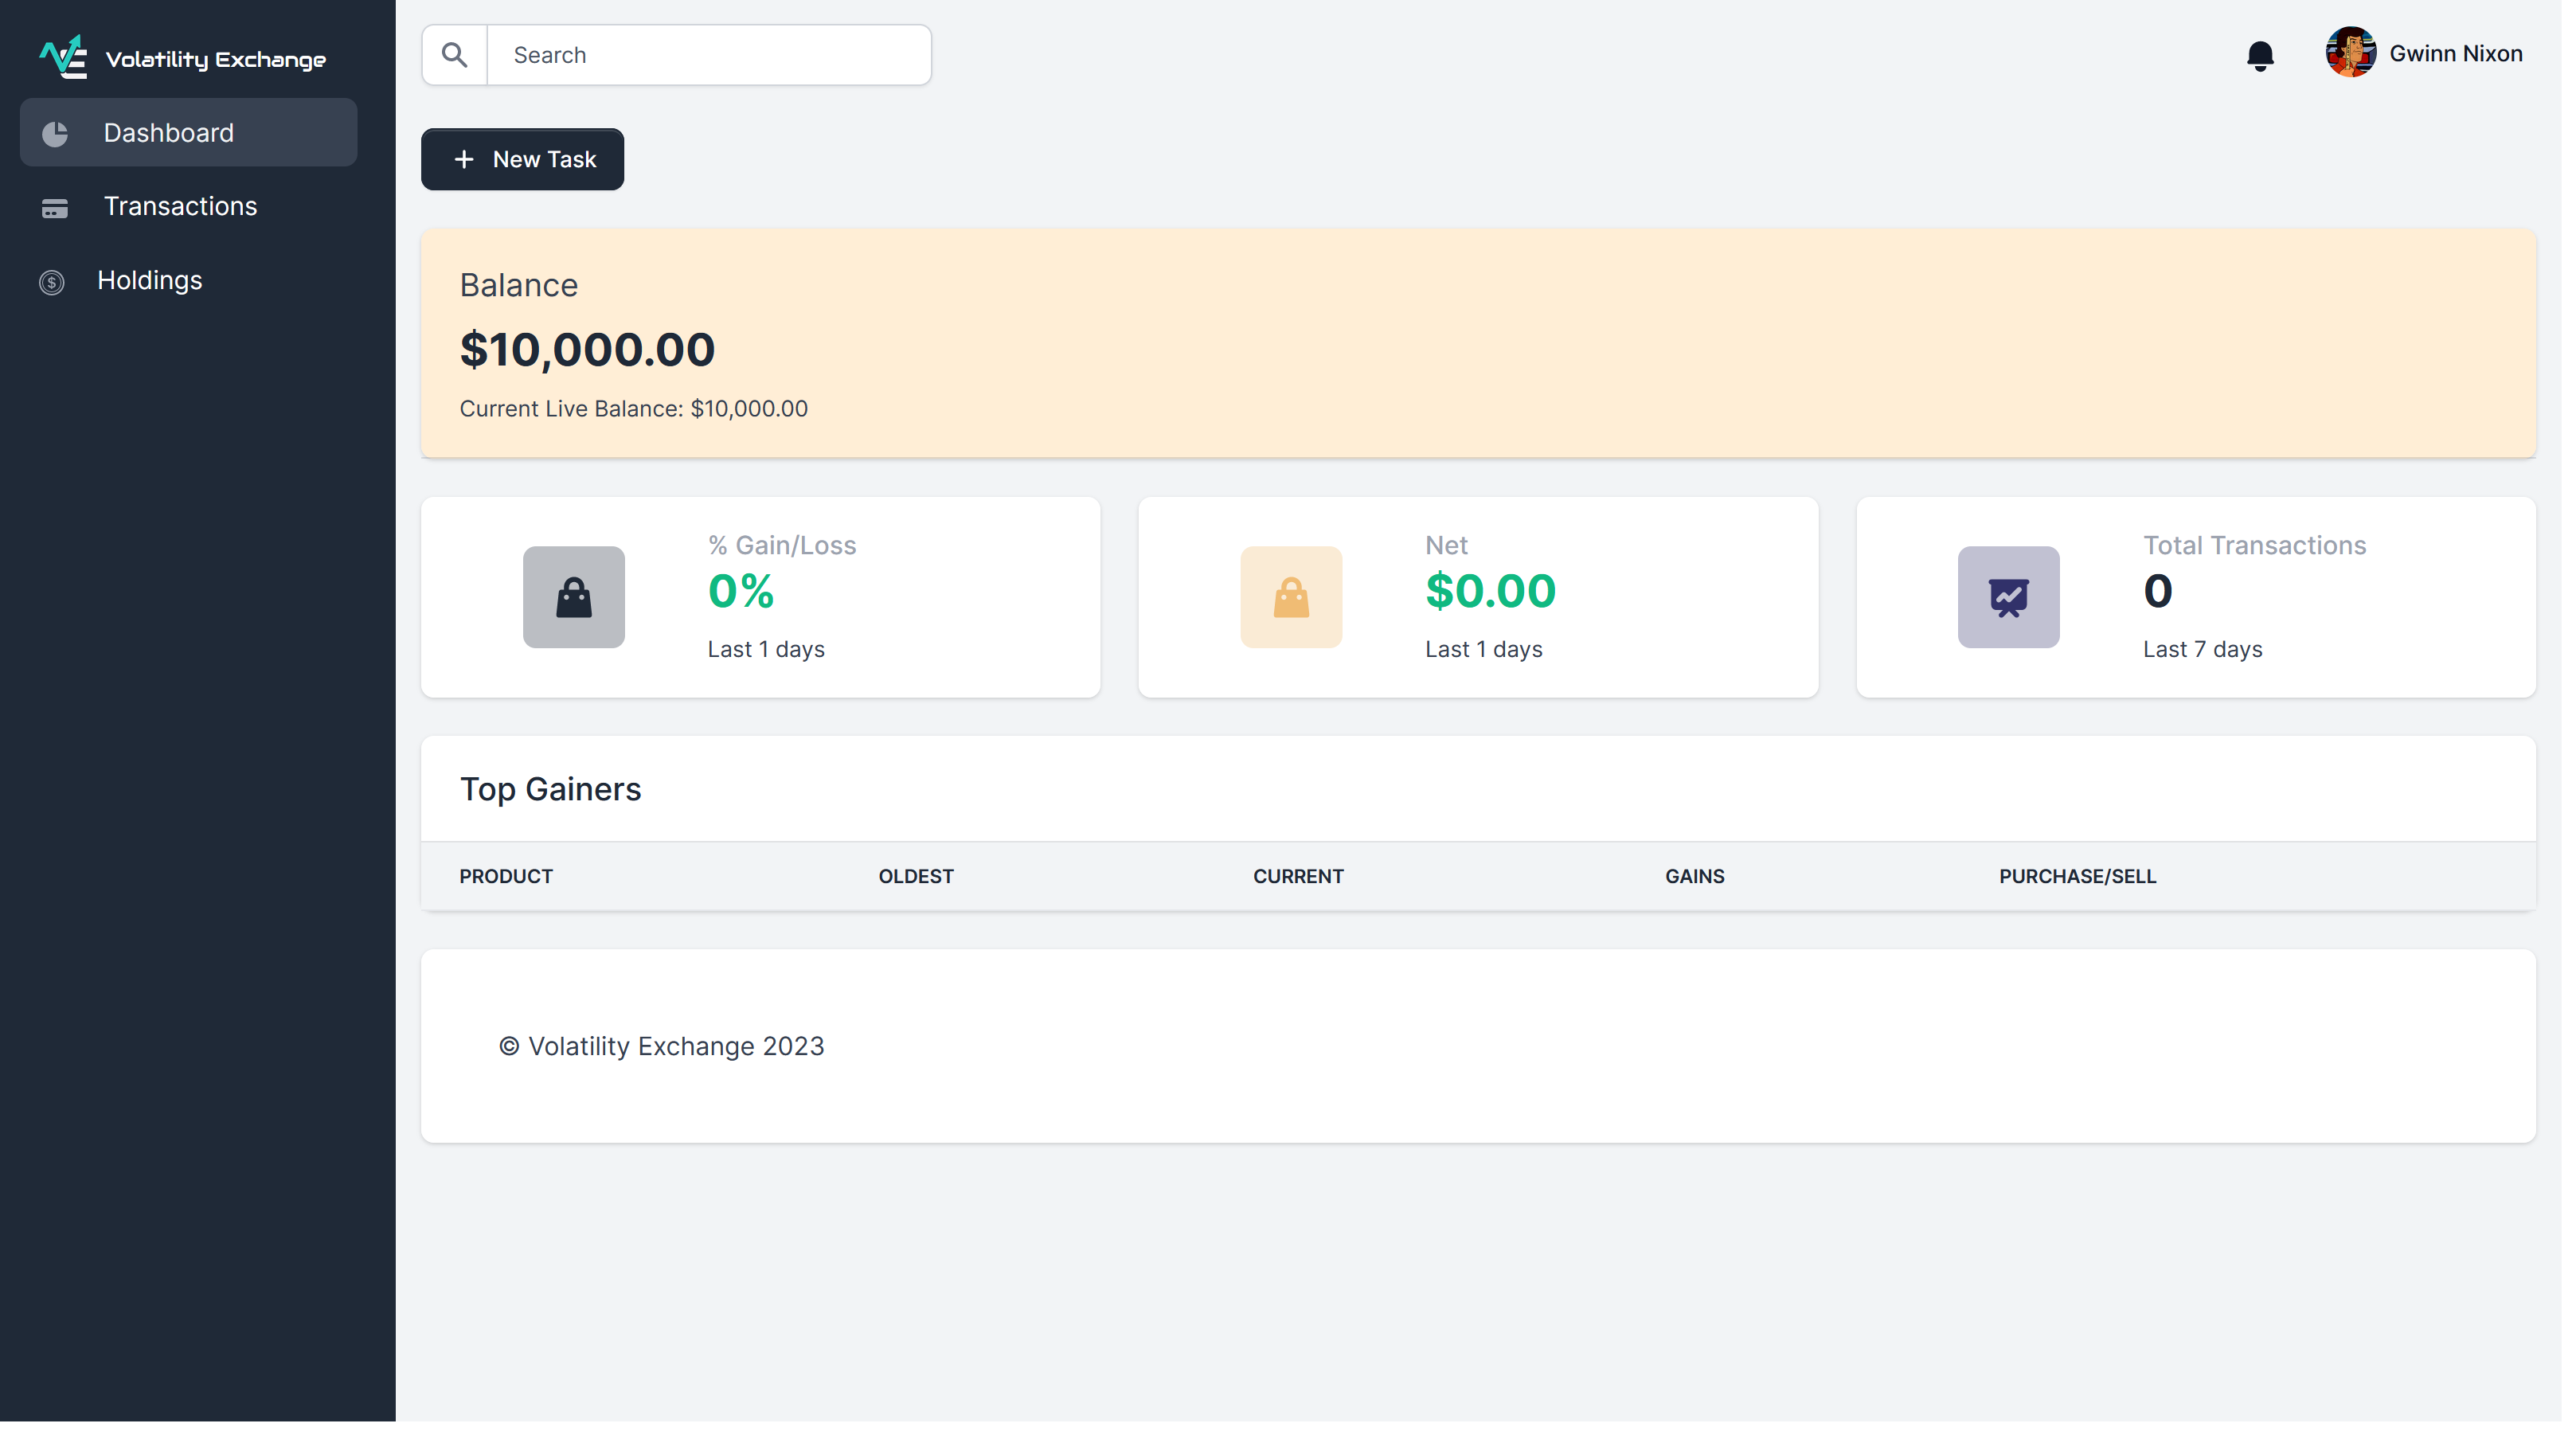Click the 'Net' label
The image size is (2576, 1435).
1454,548
